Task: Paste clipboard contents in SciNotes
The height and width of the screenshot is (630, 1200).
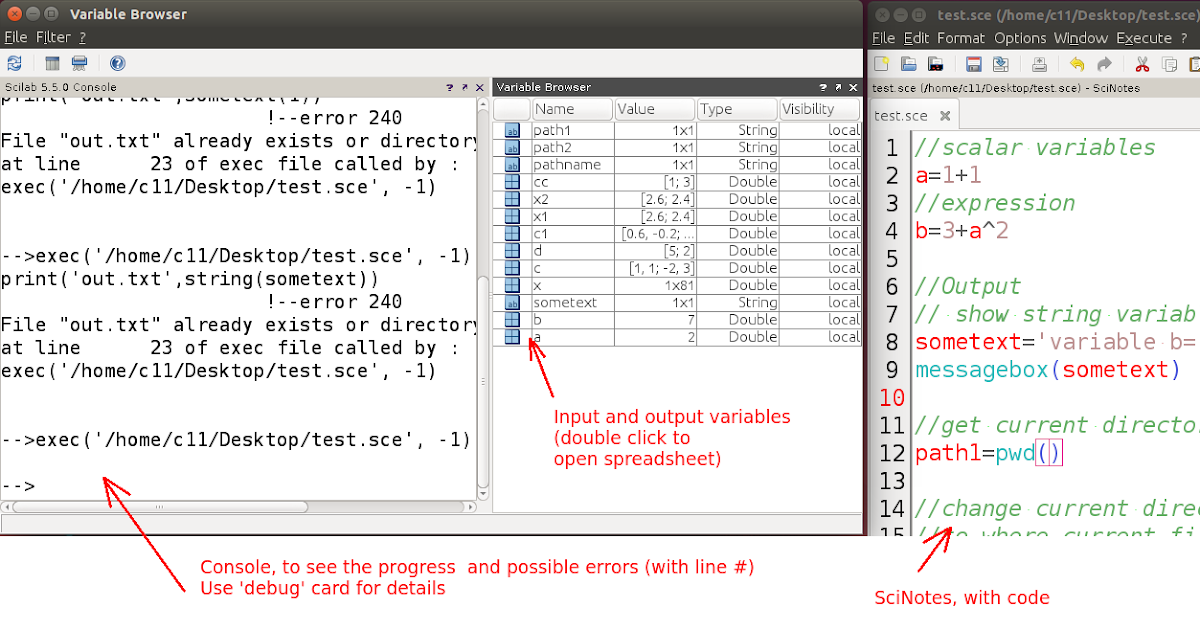Action: (x=1196, y=62)
